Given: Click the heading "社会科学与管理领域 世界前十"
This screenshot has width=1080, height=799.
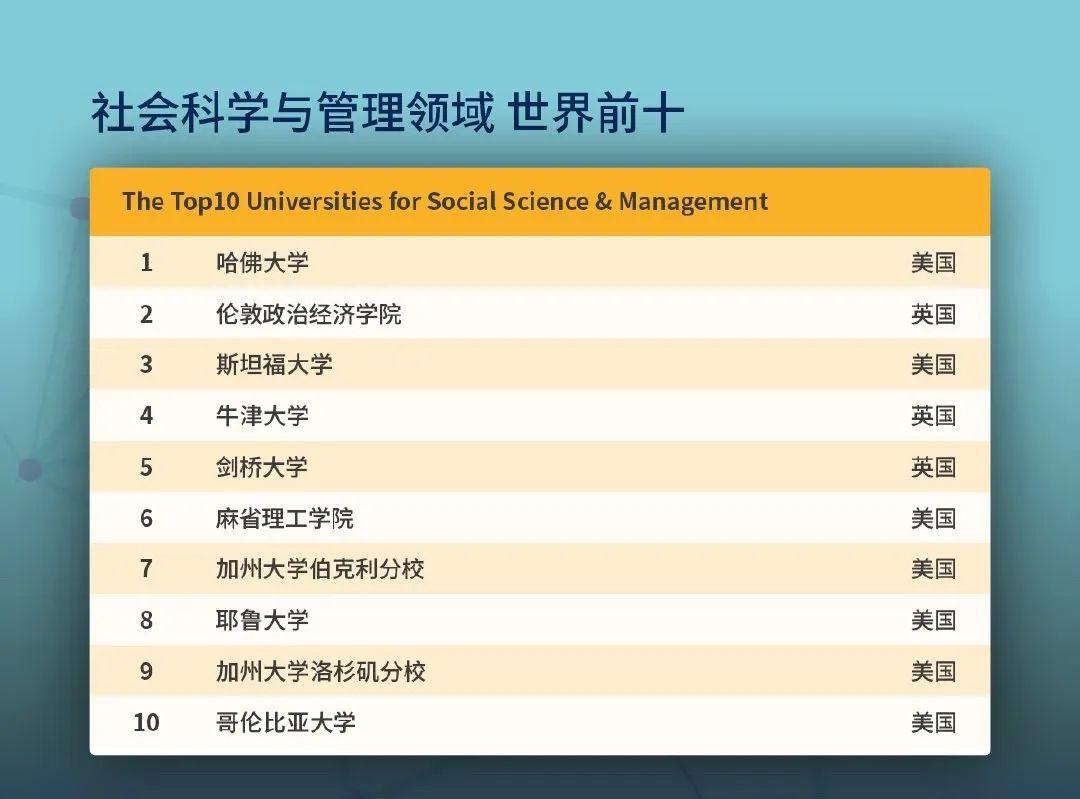Looking at the screenshot, I should click(x=387, y=112).
